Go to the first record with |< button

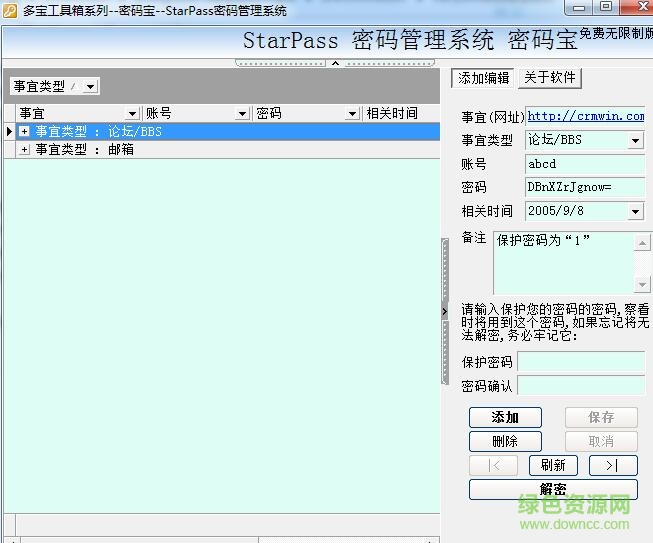click(493, 466)
